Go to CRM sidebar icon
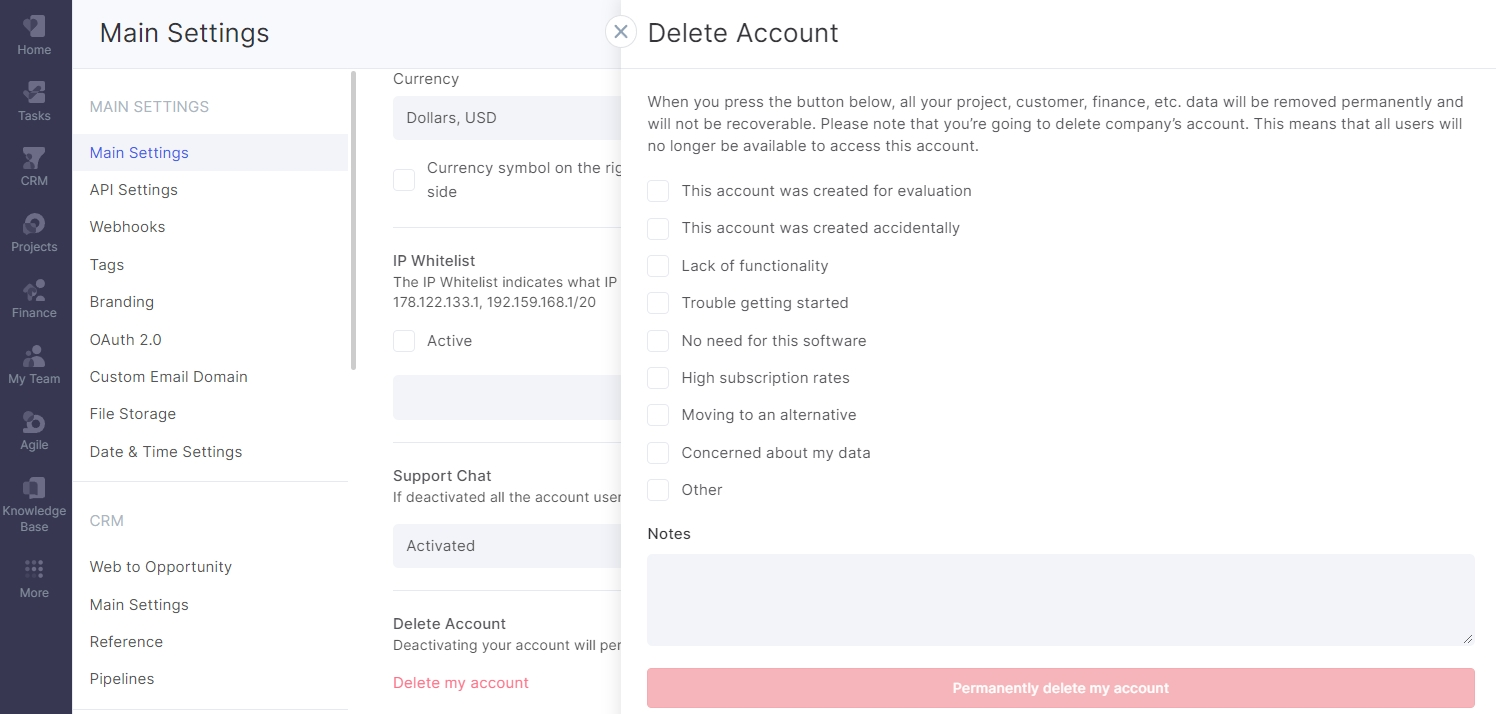1496x714 pixels. pyautogui.click(x=34, y=167)
